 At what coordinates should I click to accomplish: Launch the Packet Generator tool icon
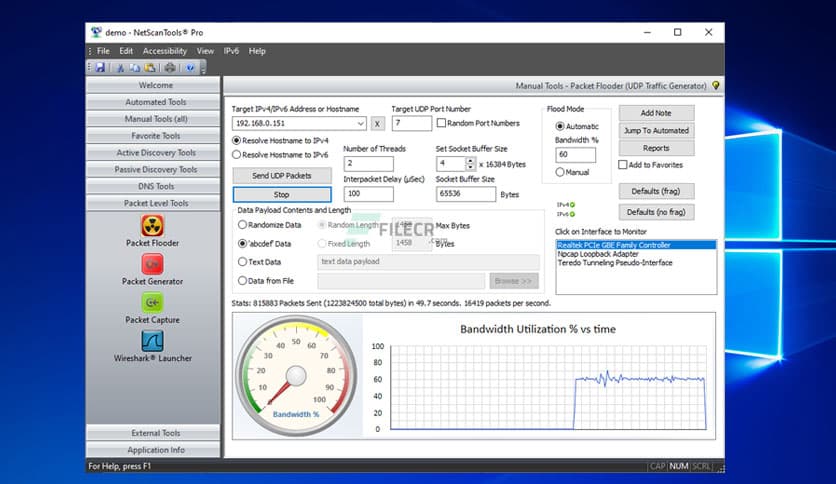[152, 264]
